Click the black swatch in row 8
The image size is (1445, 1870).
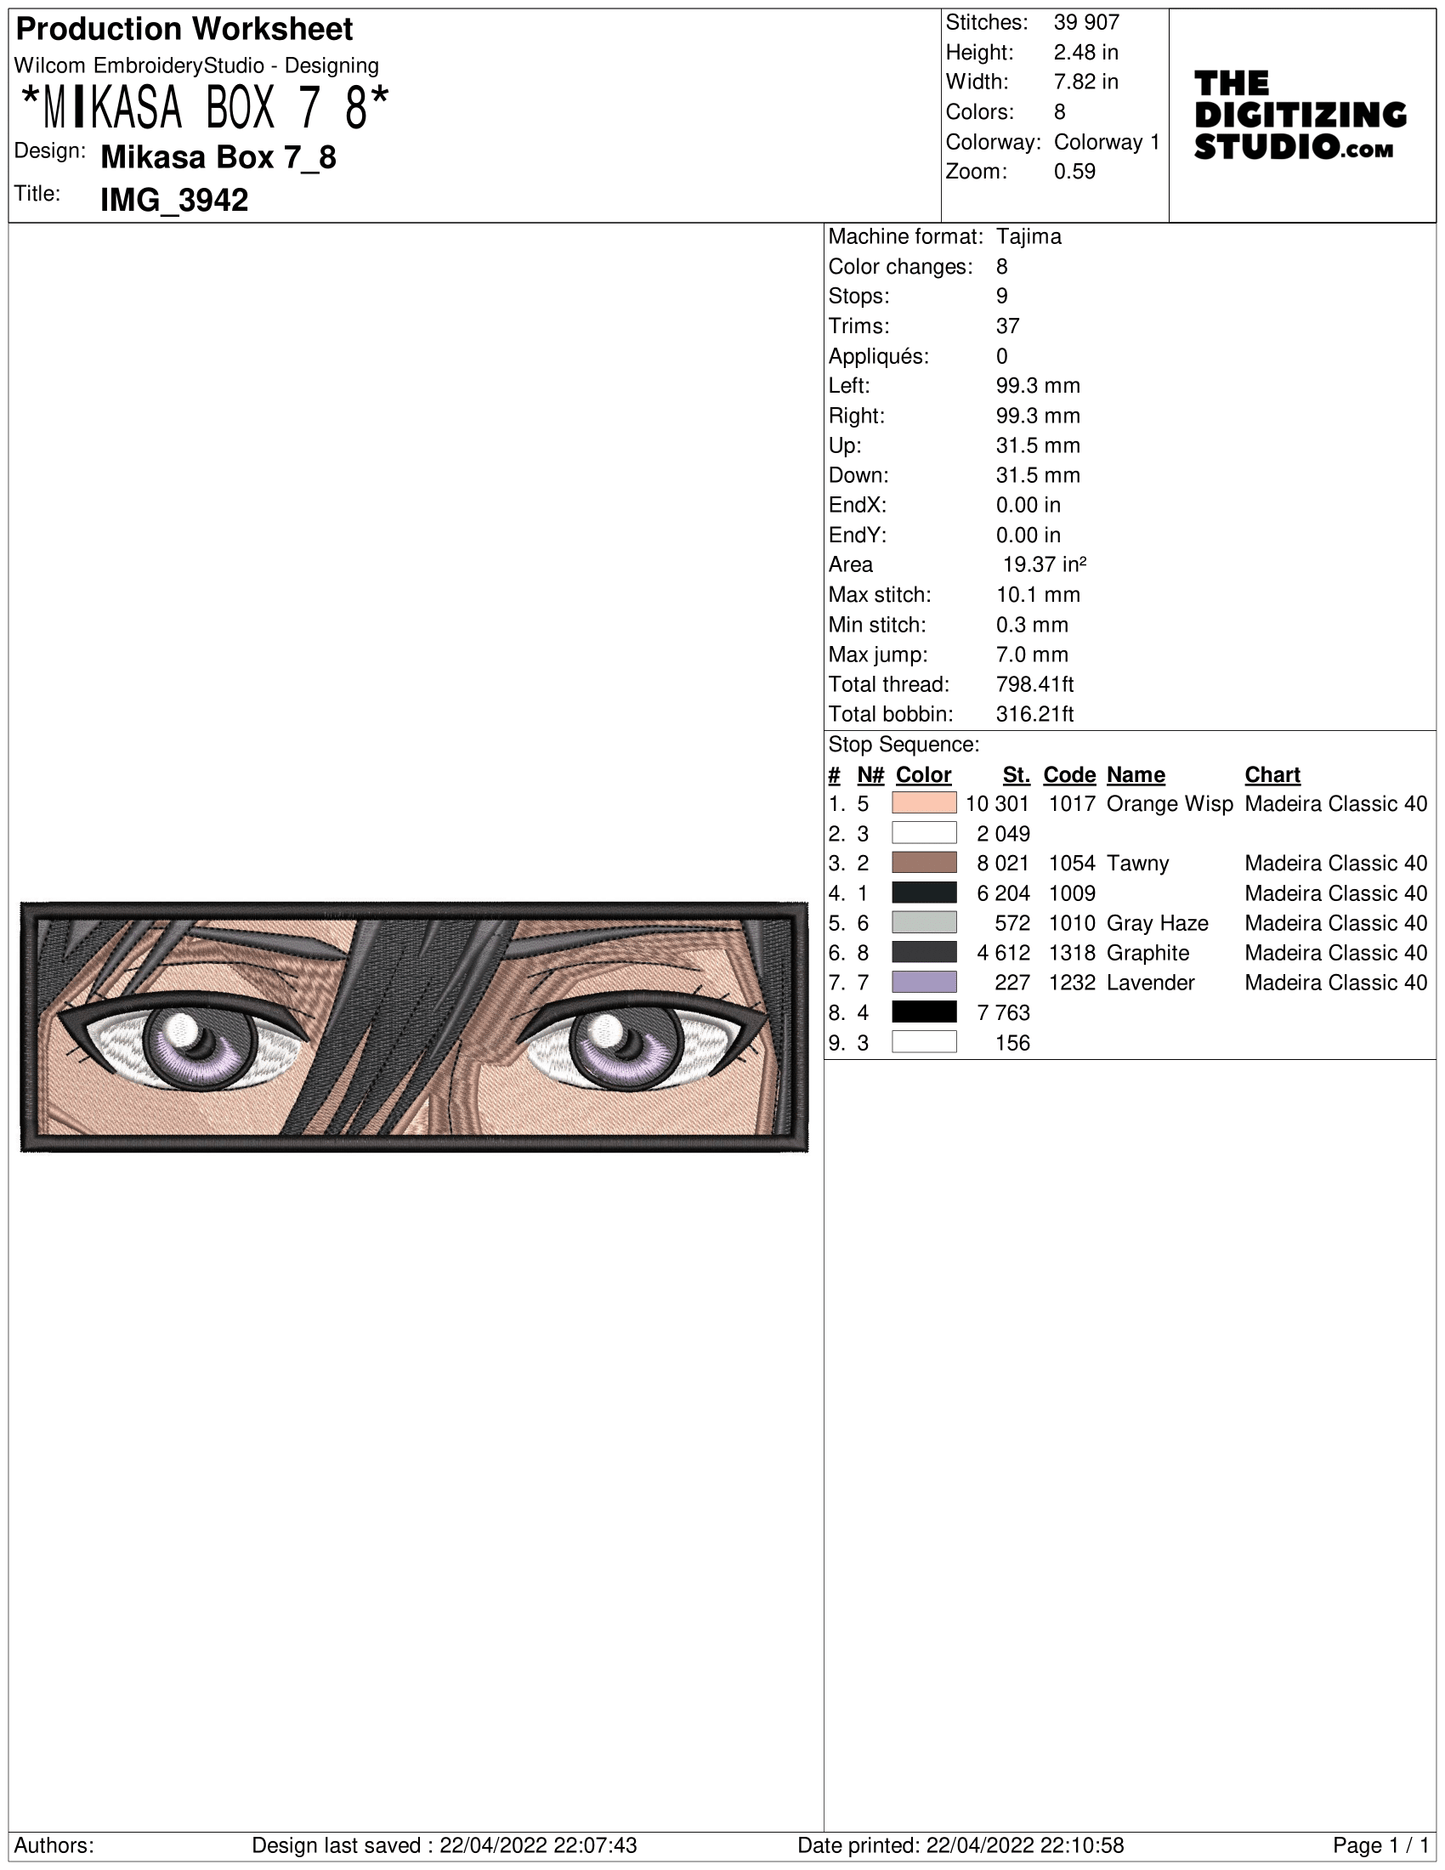click(x=924, y=1012)
